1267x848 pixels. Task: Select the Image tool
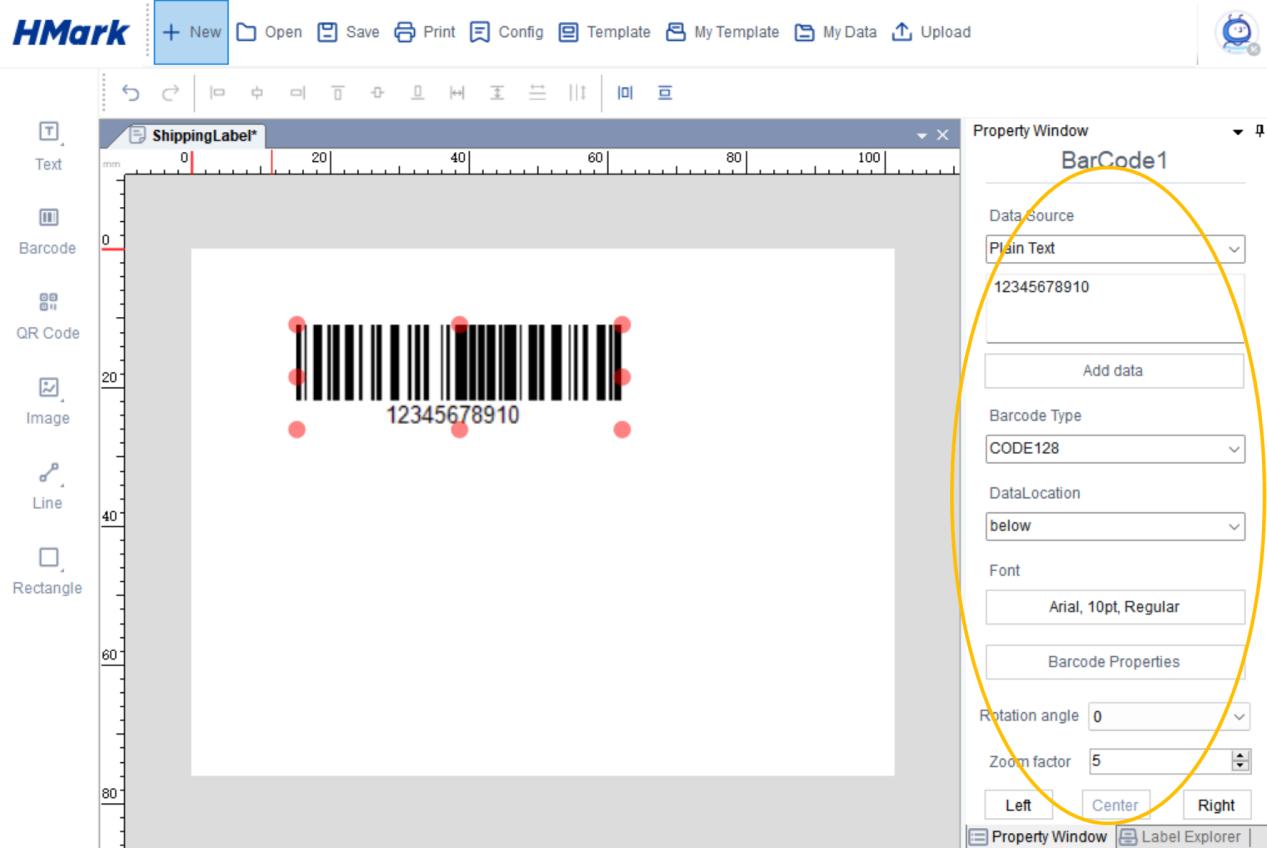pos(49,399)
